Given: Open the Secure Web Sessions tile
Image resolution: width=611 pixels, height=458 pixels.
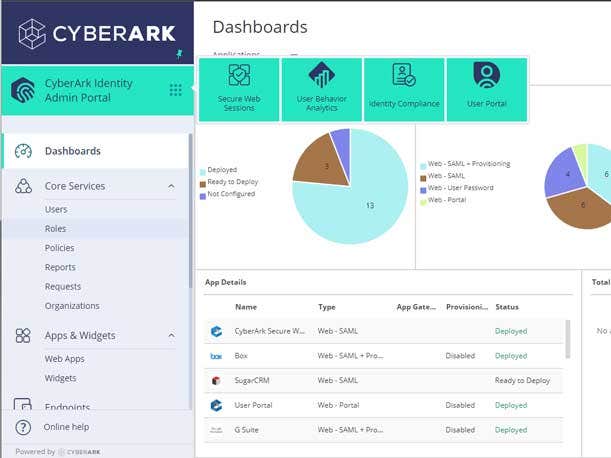Looking at the screenshot, I should pos(239,89).
